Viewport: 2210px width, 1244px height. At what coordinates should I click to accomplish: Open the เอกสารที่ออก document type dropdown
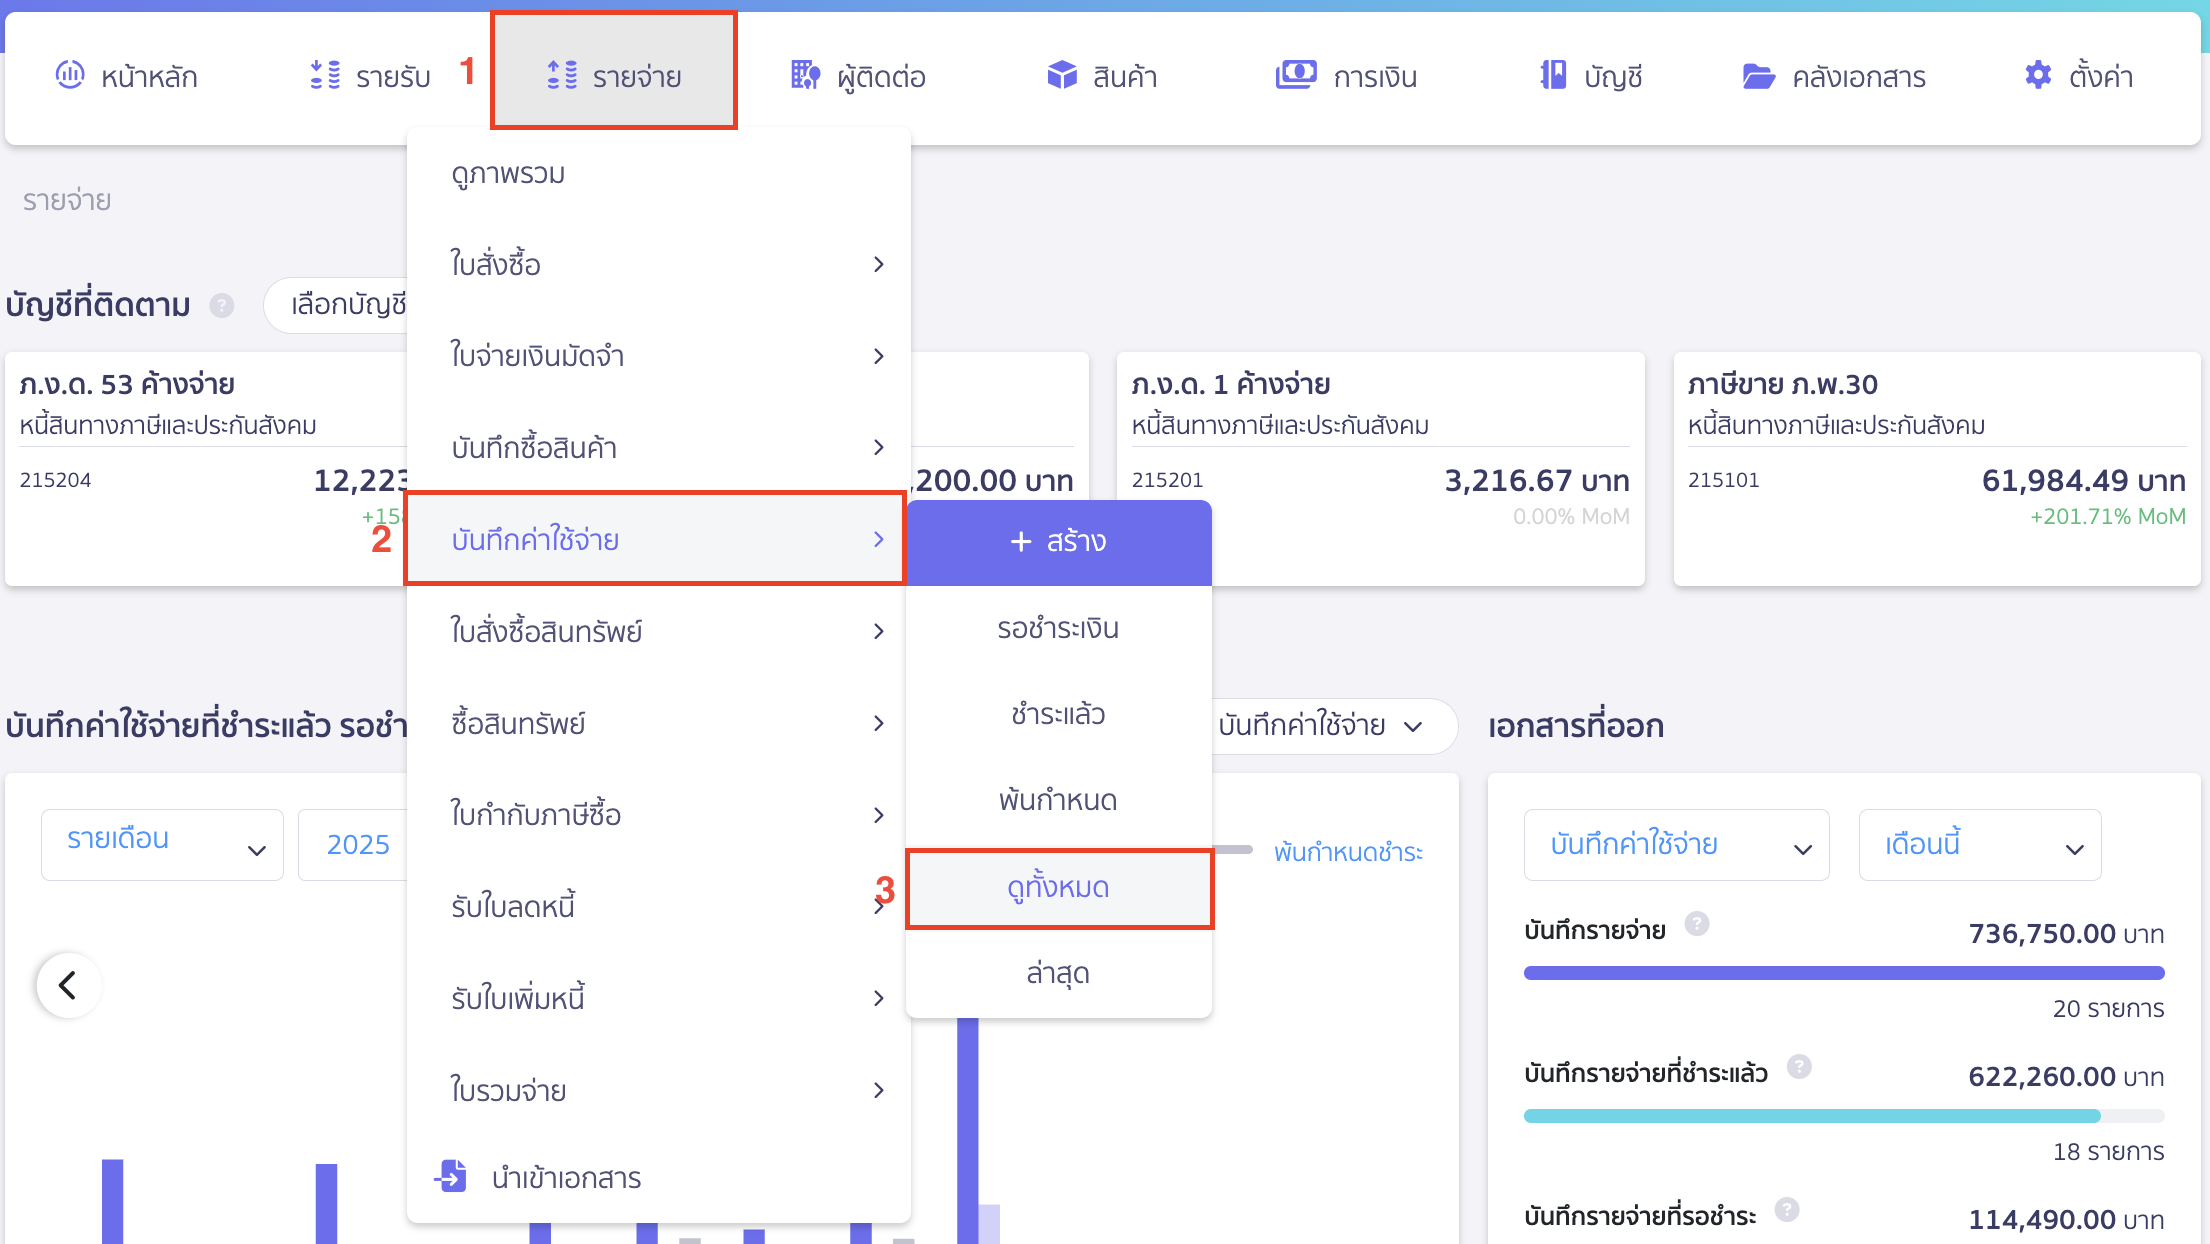[1676, 844]
